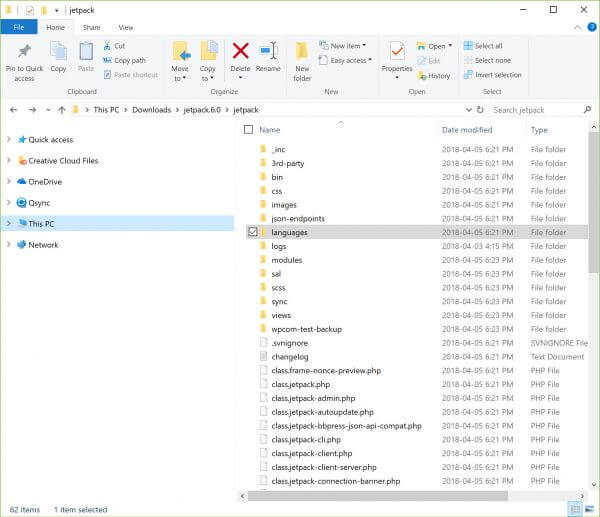Open the Easy access dropdown
This screenshot has height=517, width=600.
(x=346, y=60)
